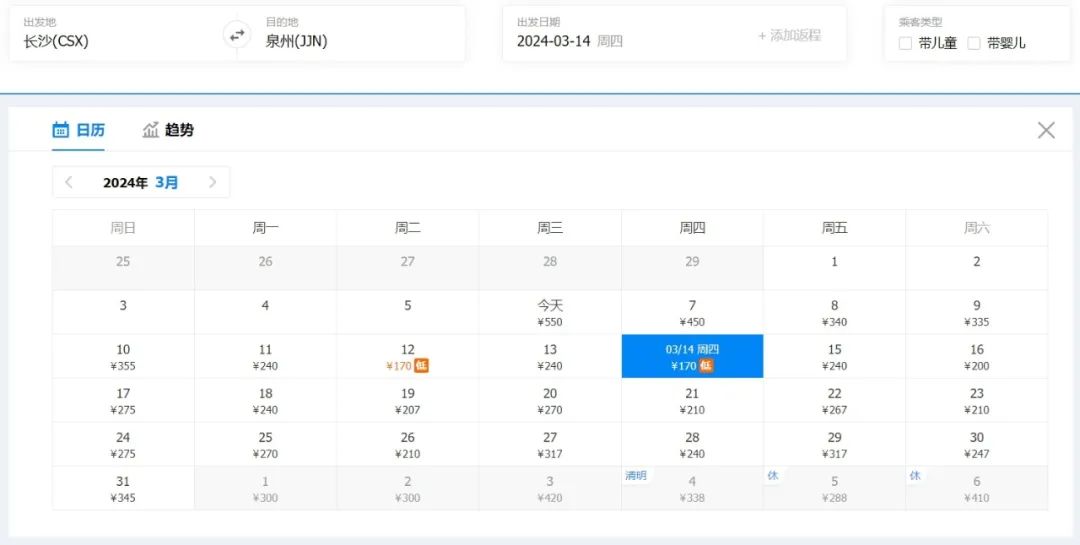
Task: Click March 1 date cell
Action: pyautogui.click(x=834, y=268)
